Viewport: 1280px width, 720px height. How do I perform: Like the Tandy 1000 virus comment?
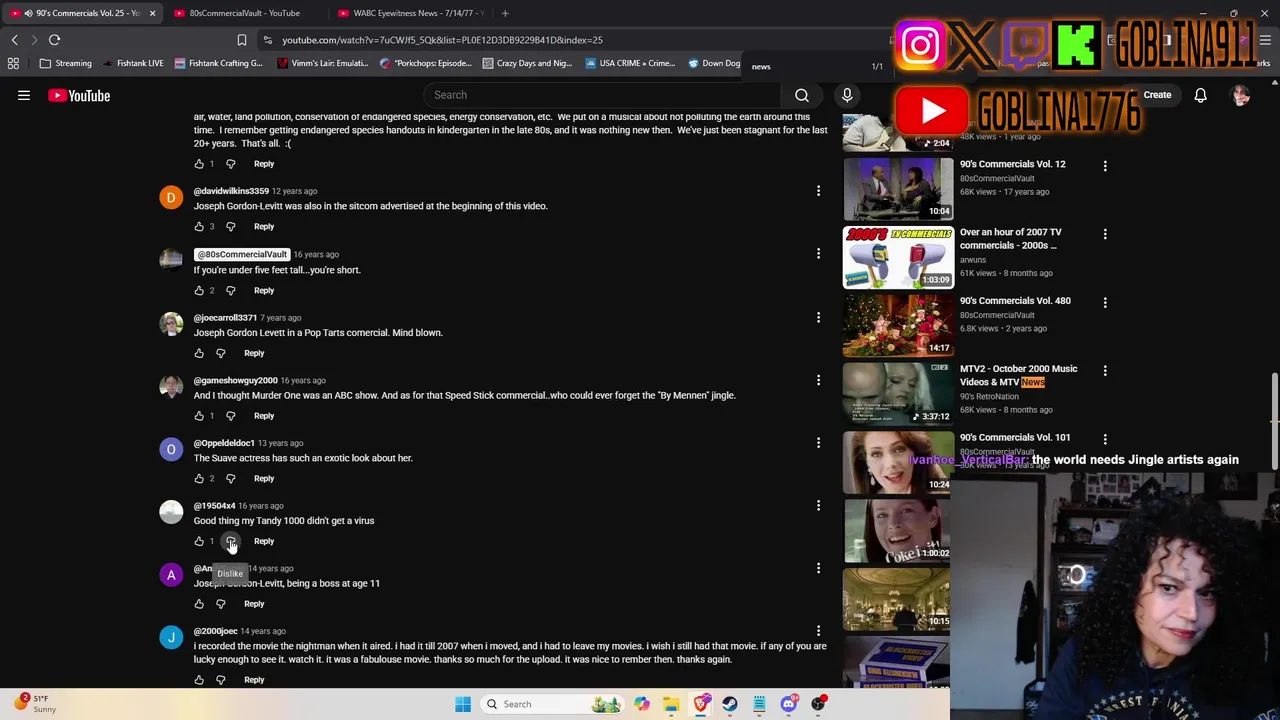199,541
